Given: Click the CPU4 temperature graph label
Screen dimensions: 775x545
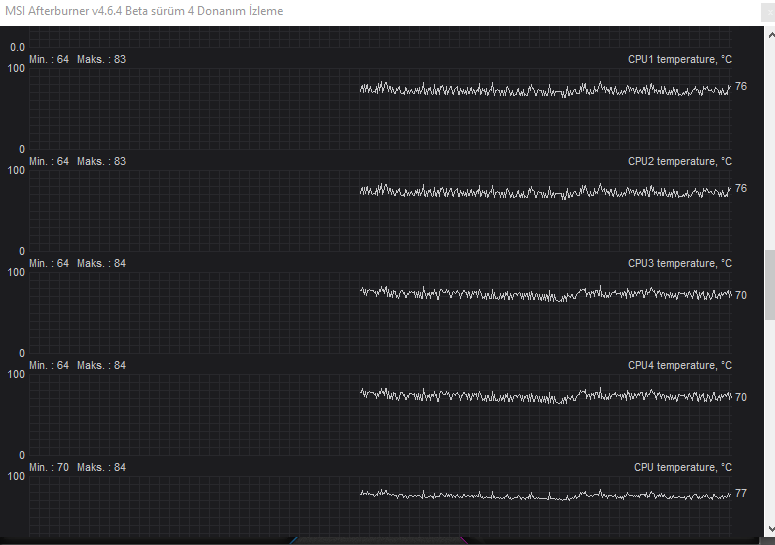Looking at the screenshot, I should [x=680, y=366].
